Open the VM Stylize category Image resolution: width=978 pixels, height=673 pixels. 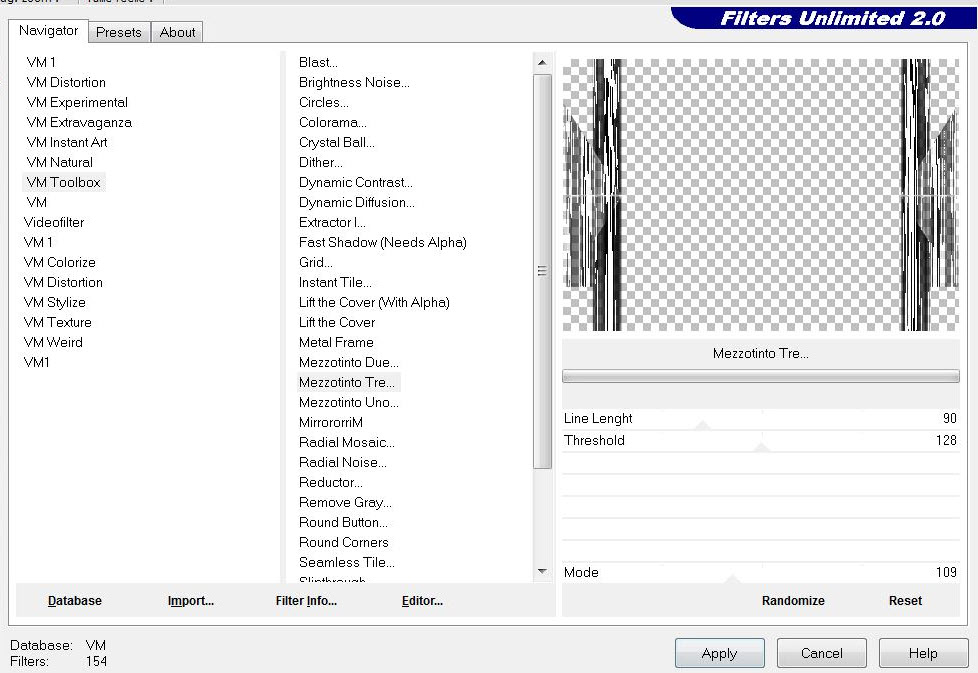point(54,302)
